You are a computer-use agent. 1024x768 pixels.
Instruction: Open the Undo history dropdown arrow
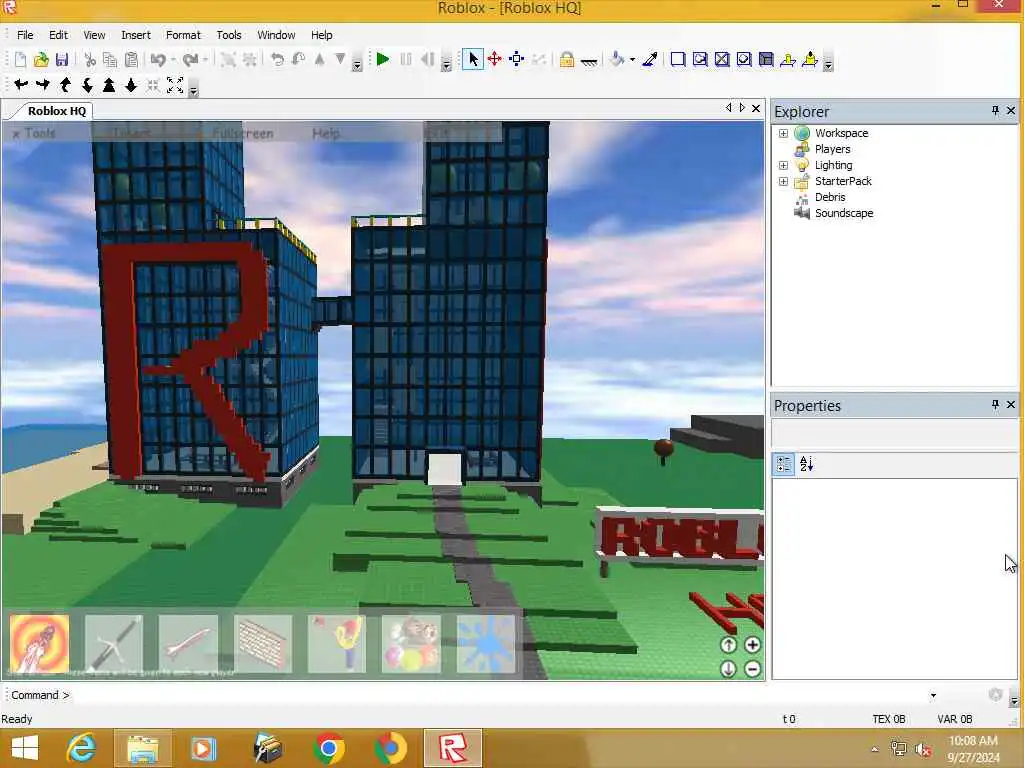coord(173,60)
